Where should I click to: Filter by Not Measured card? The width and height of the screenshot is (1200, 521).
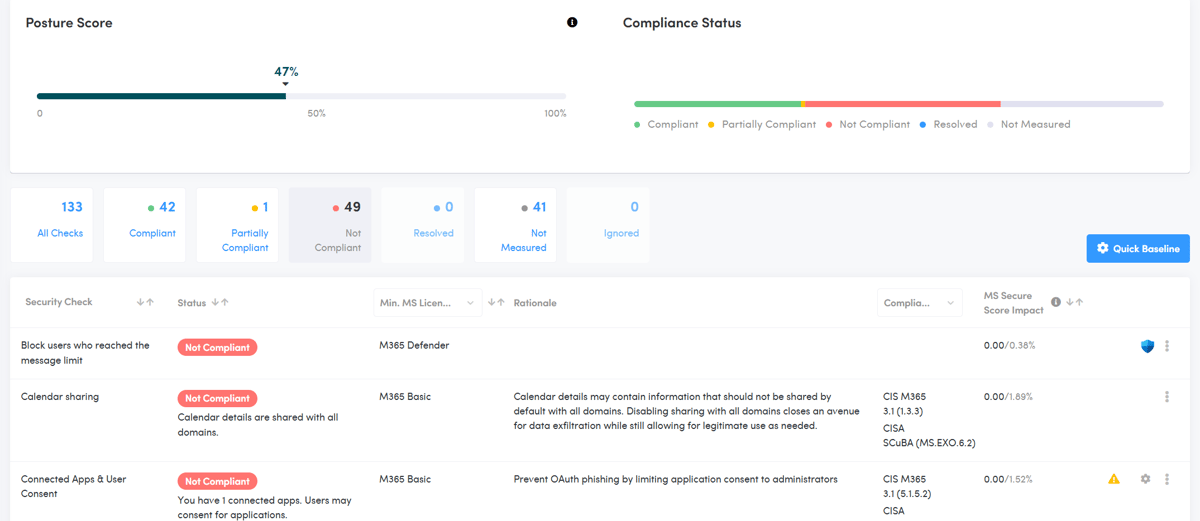[515, 225]
